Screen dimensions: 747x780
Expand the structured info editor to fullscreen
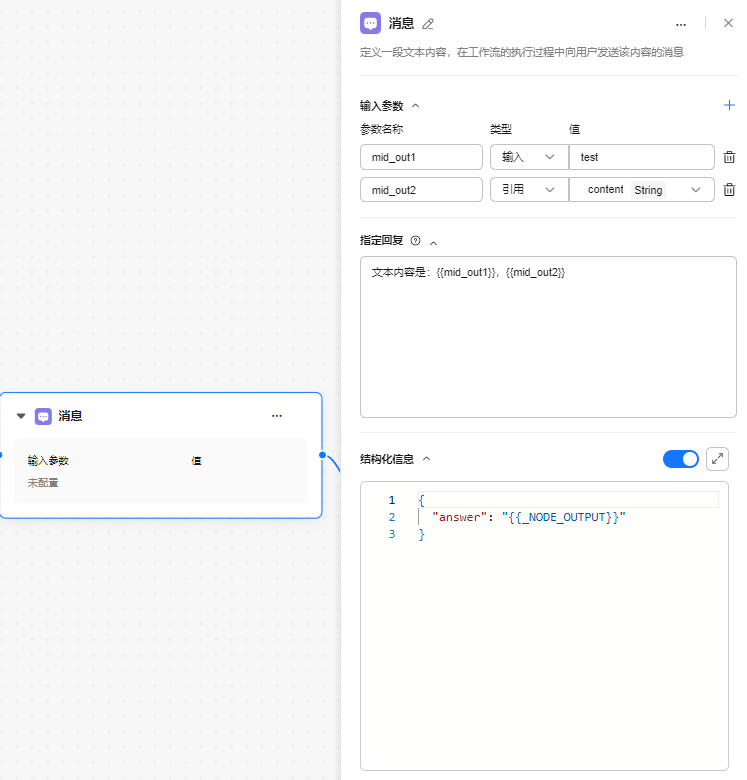[717, 459]
